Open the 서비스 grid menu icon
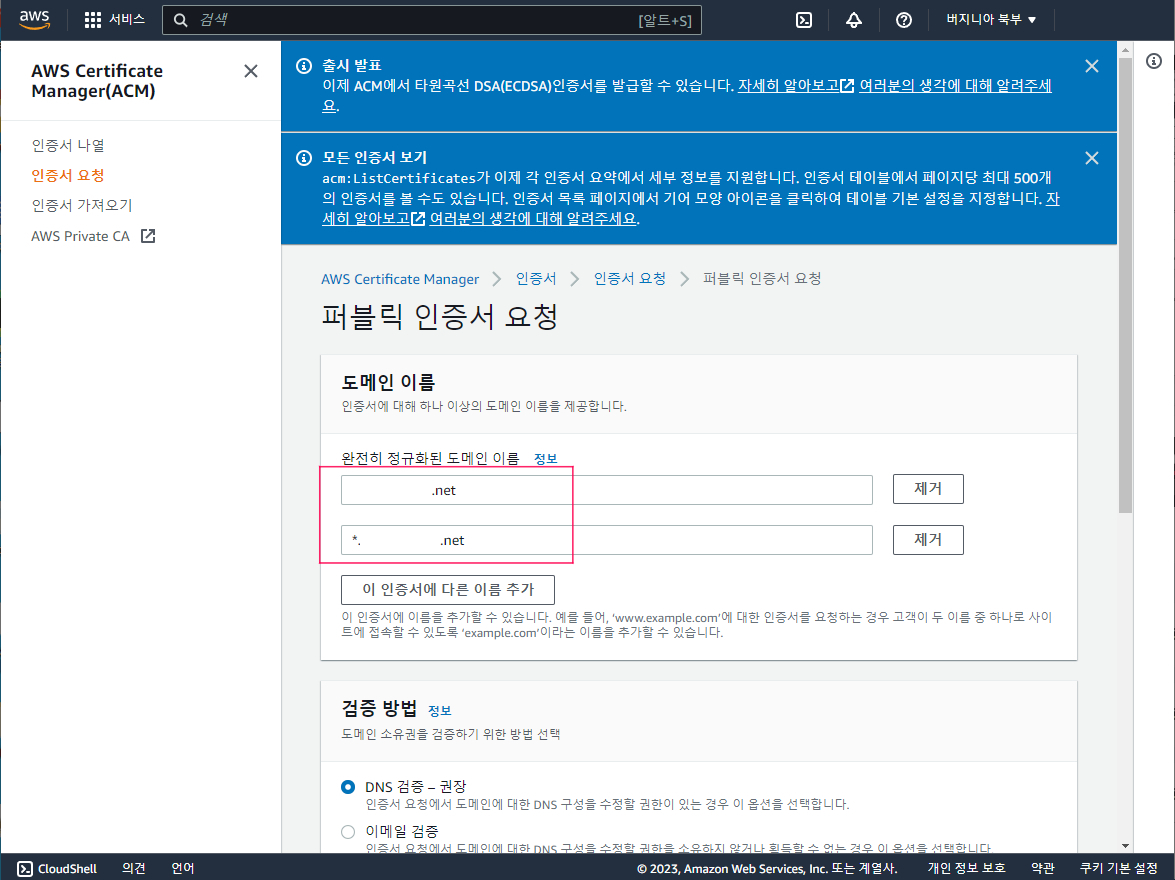Screen dimensions: 1175x880 click(93, 20)
